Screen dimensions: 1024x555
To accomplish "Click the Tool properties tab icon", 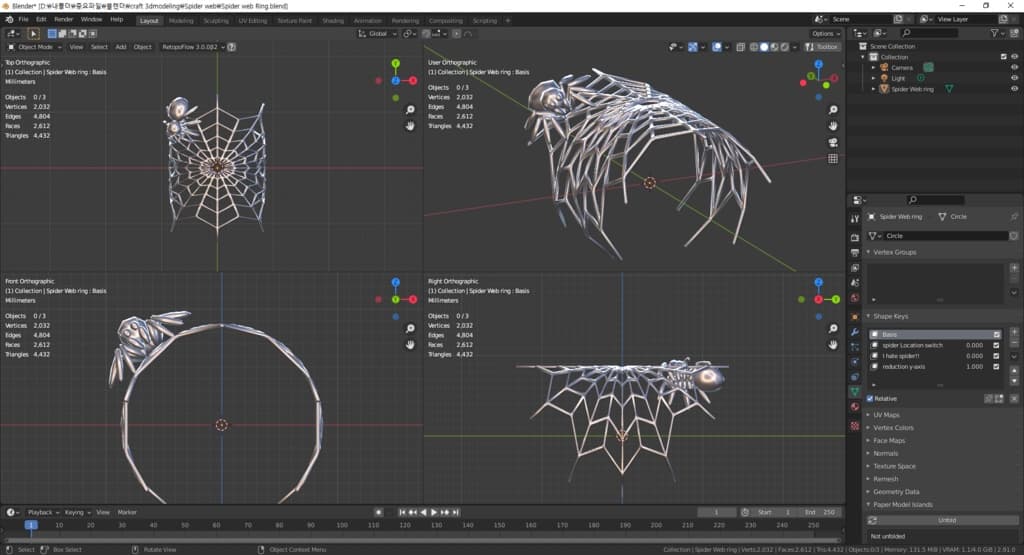I will point(854,218).
